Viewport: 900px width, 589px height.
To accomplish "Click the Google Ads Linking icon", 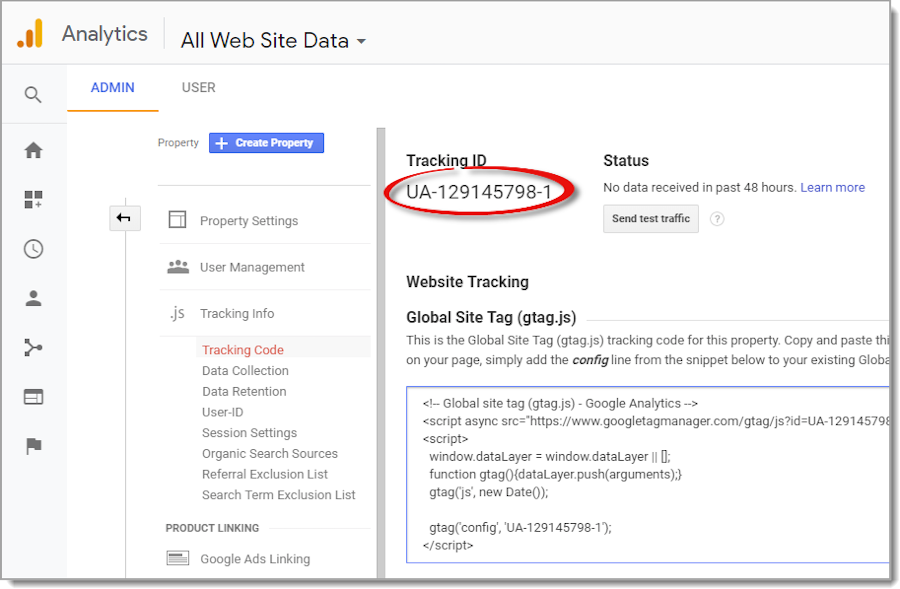I will point(177,557).
